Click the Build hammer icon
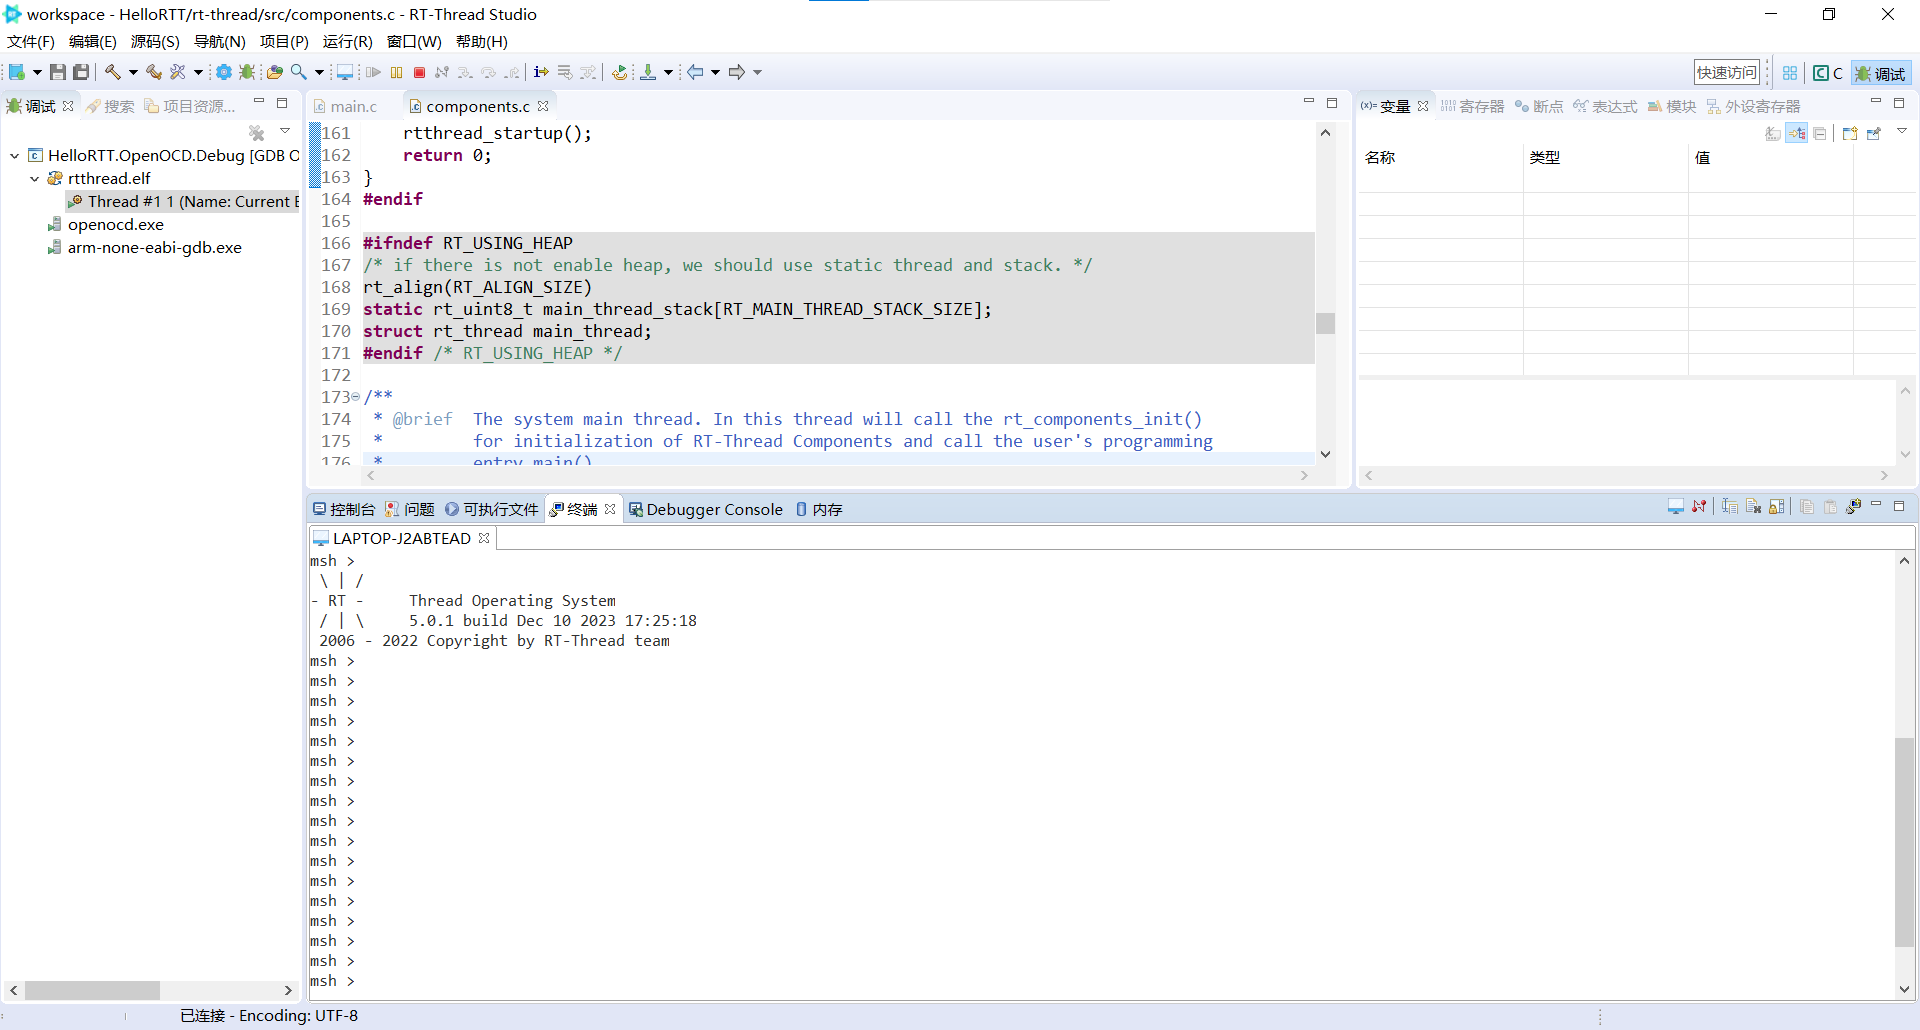Screen dimensions: 1920x1030 click(x=113, y=72)
